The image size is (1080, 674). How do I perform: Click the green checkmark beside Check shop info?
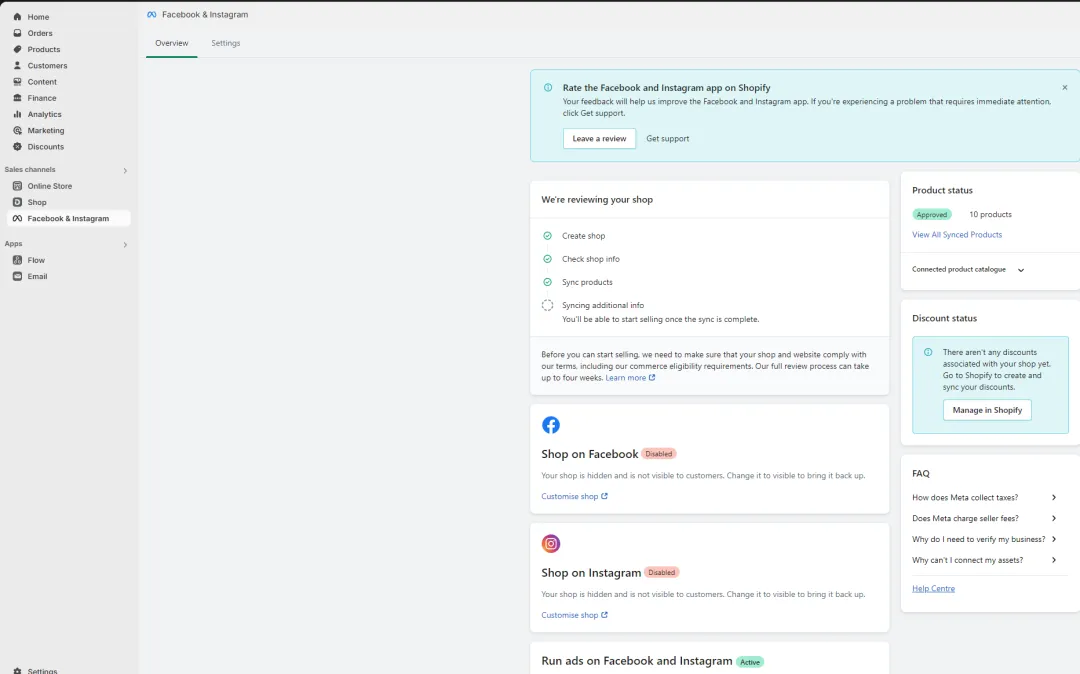[548, 259]
